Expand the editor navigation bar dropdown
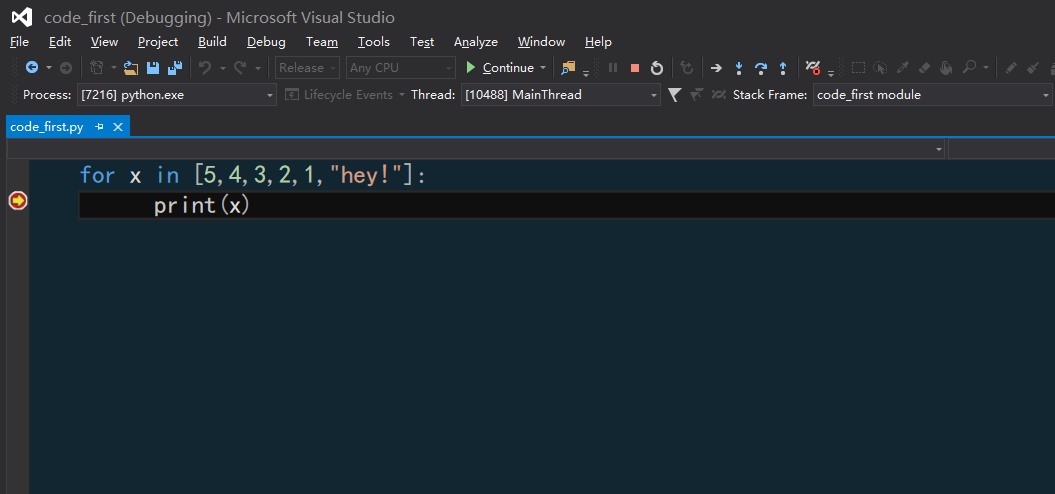 click(x=939, y=149)
